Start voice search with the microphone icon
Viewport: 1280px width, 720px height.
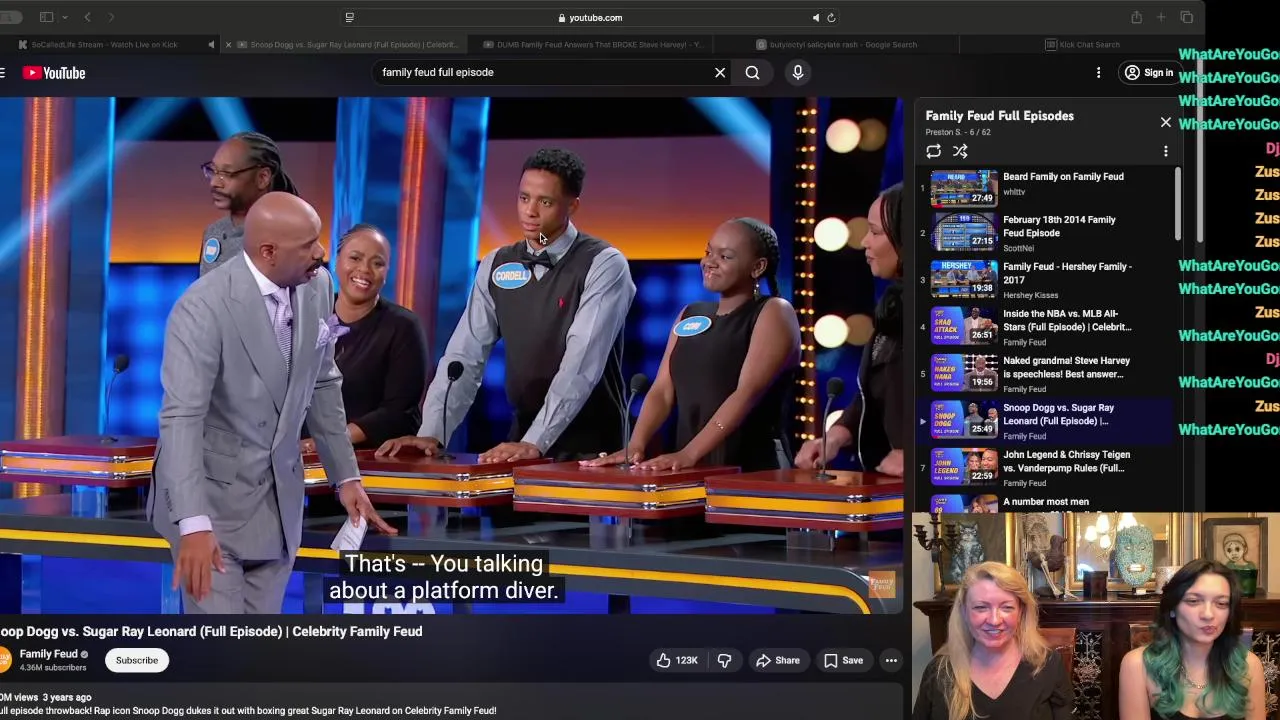point(798,72)
